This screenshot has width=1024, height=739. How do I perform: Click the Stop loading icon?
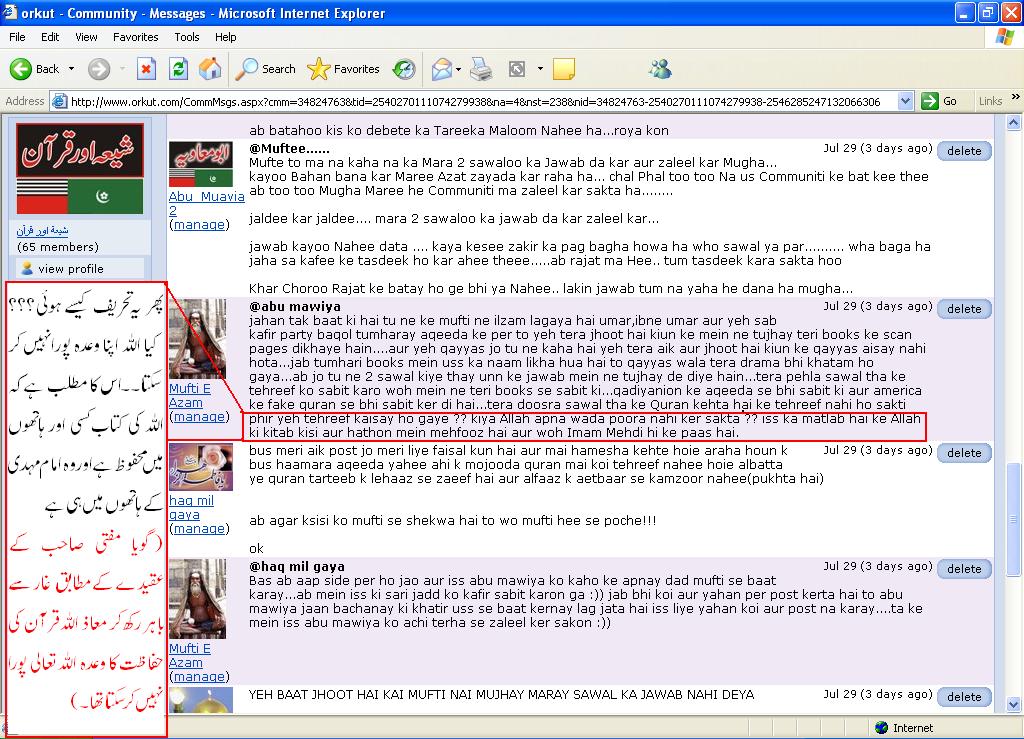[x=146, y=69]
